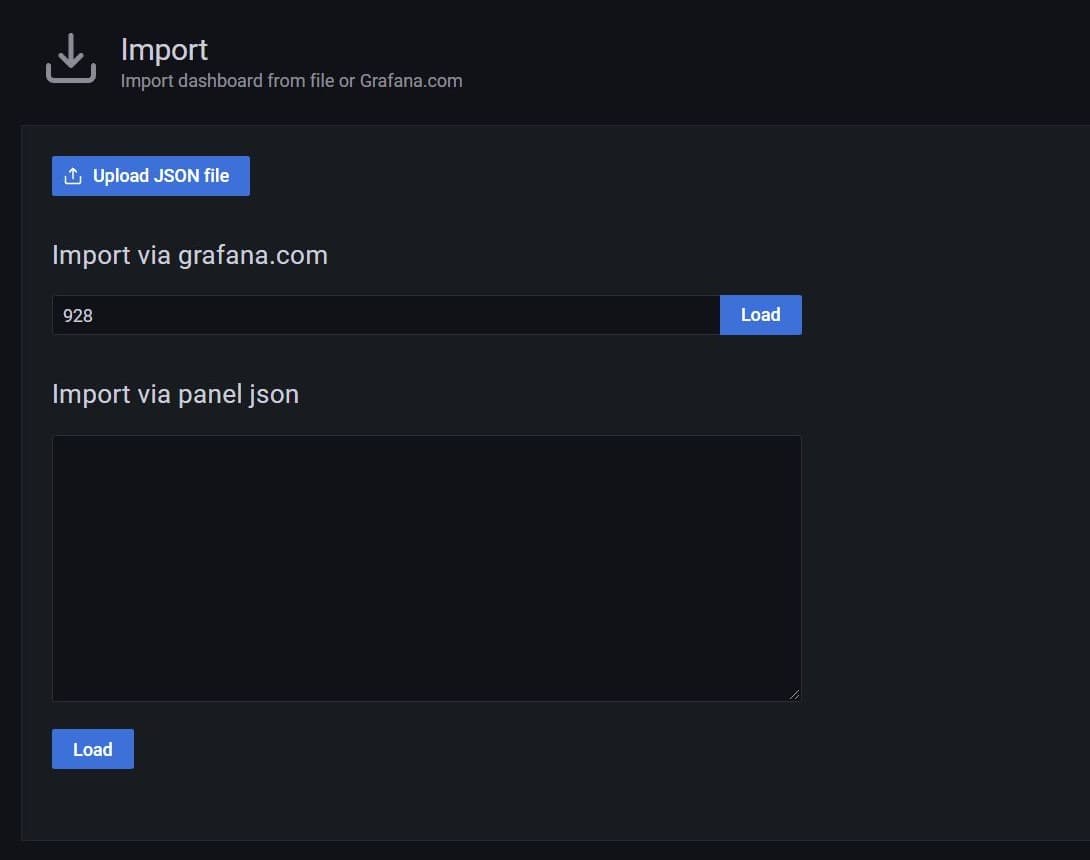
Task: Click the "Upload JSON file" label text
Action: pyautogui.click(x=161, y=176)
